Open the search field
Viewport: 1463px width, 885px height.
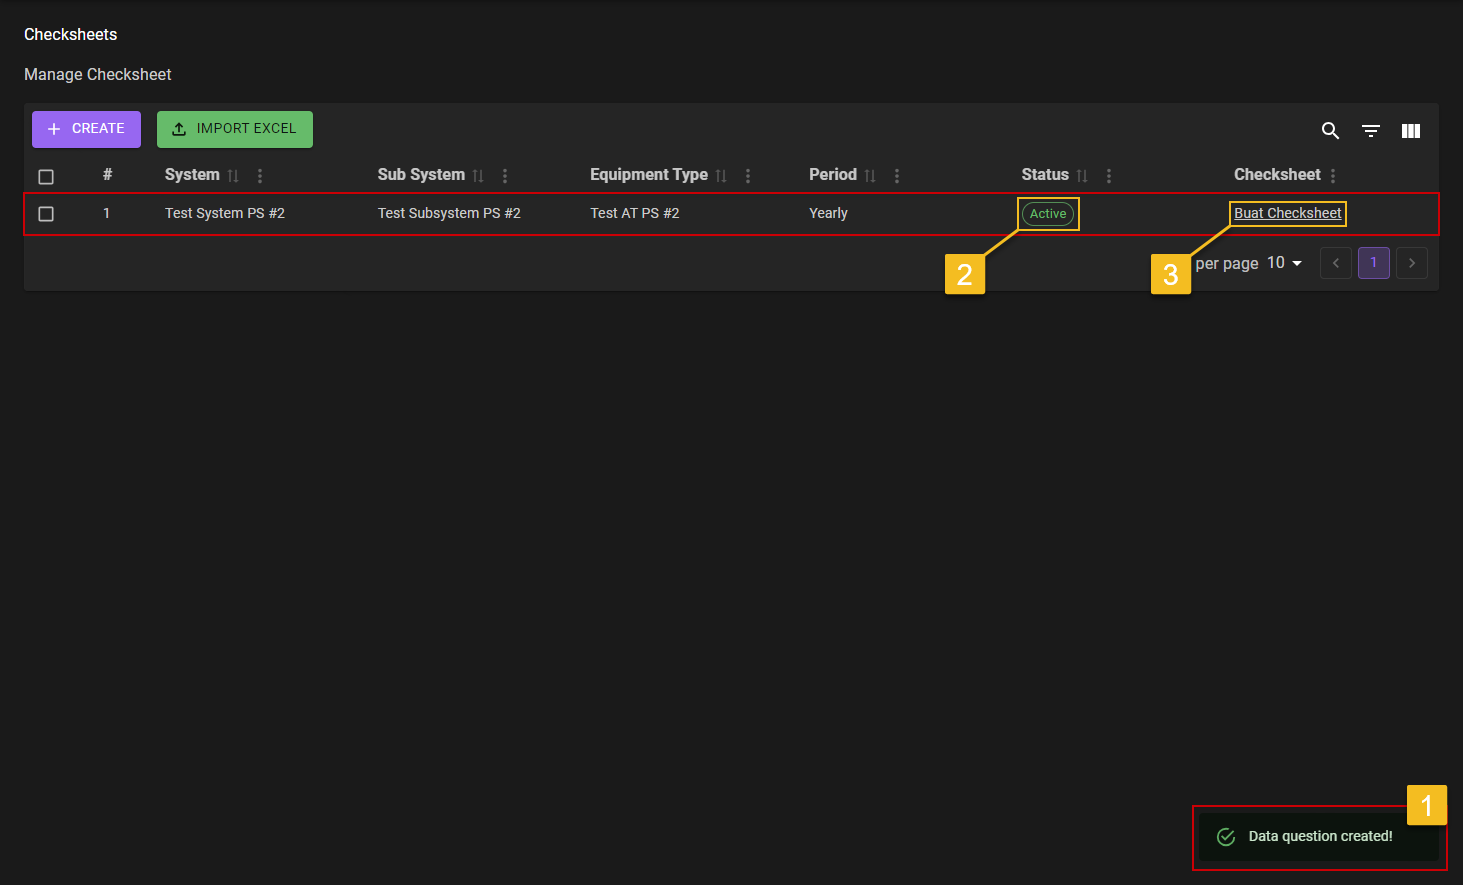pyautogui.click(x=1330, y=130)
